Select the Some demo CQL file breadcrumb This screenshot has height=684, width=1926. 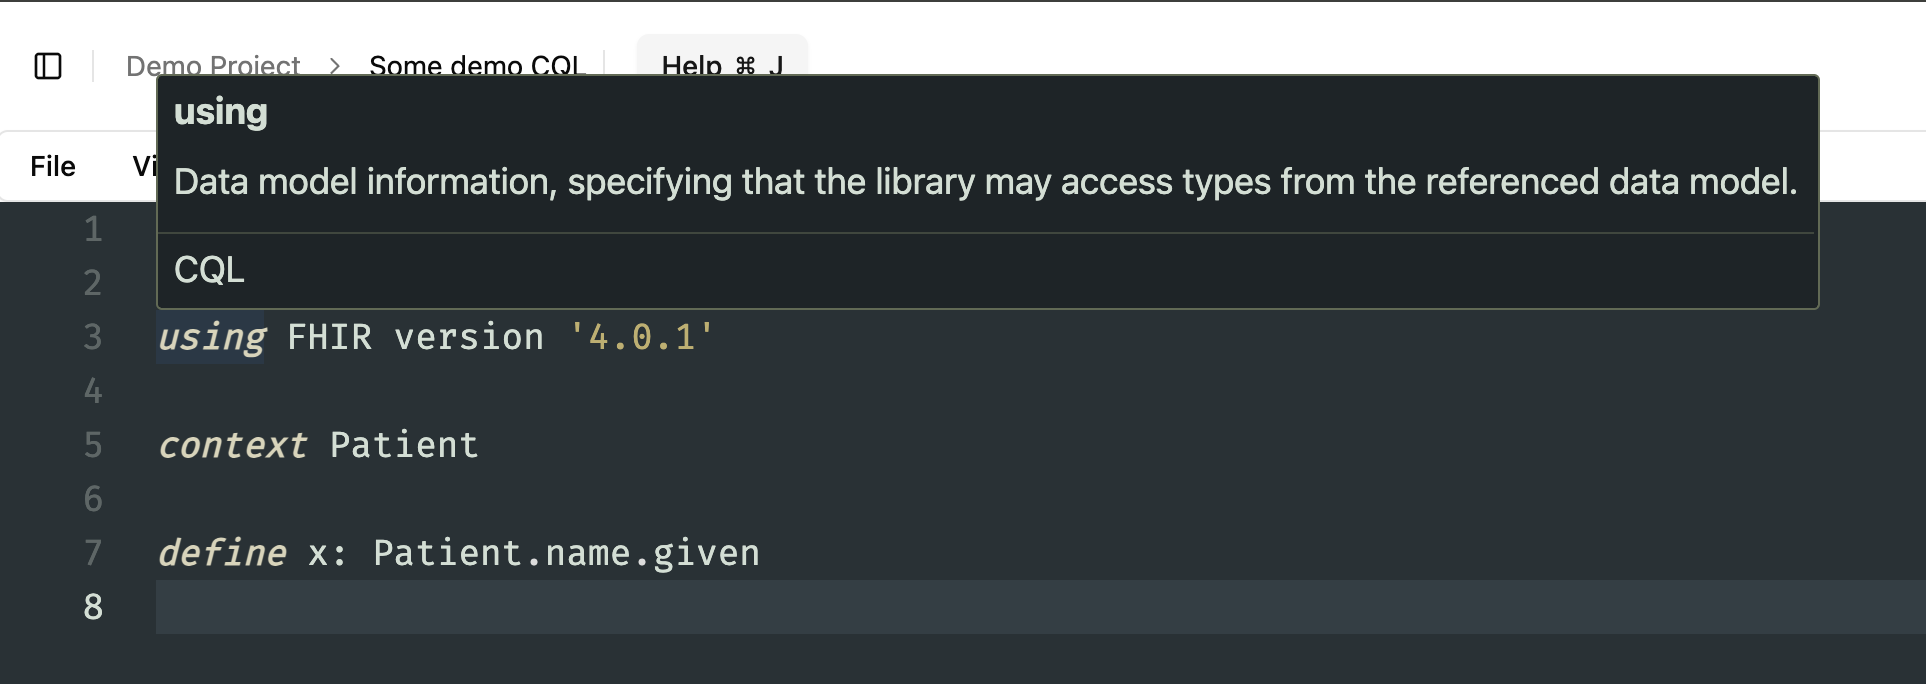[477, 65]
